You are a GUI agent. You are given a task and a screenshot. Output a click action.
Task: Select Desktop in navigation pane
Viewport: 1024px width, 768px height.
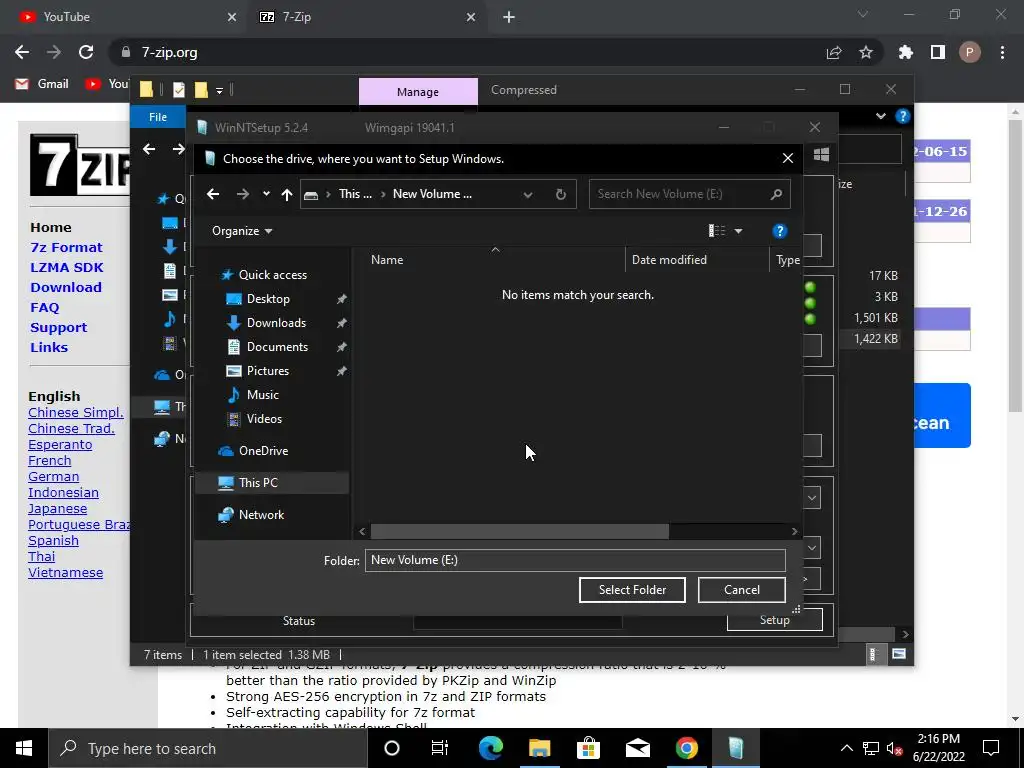pyautogui.click(x=268, y=299)
